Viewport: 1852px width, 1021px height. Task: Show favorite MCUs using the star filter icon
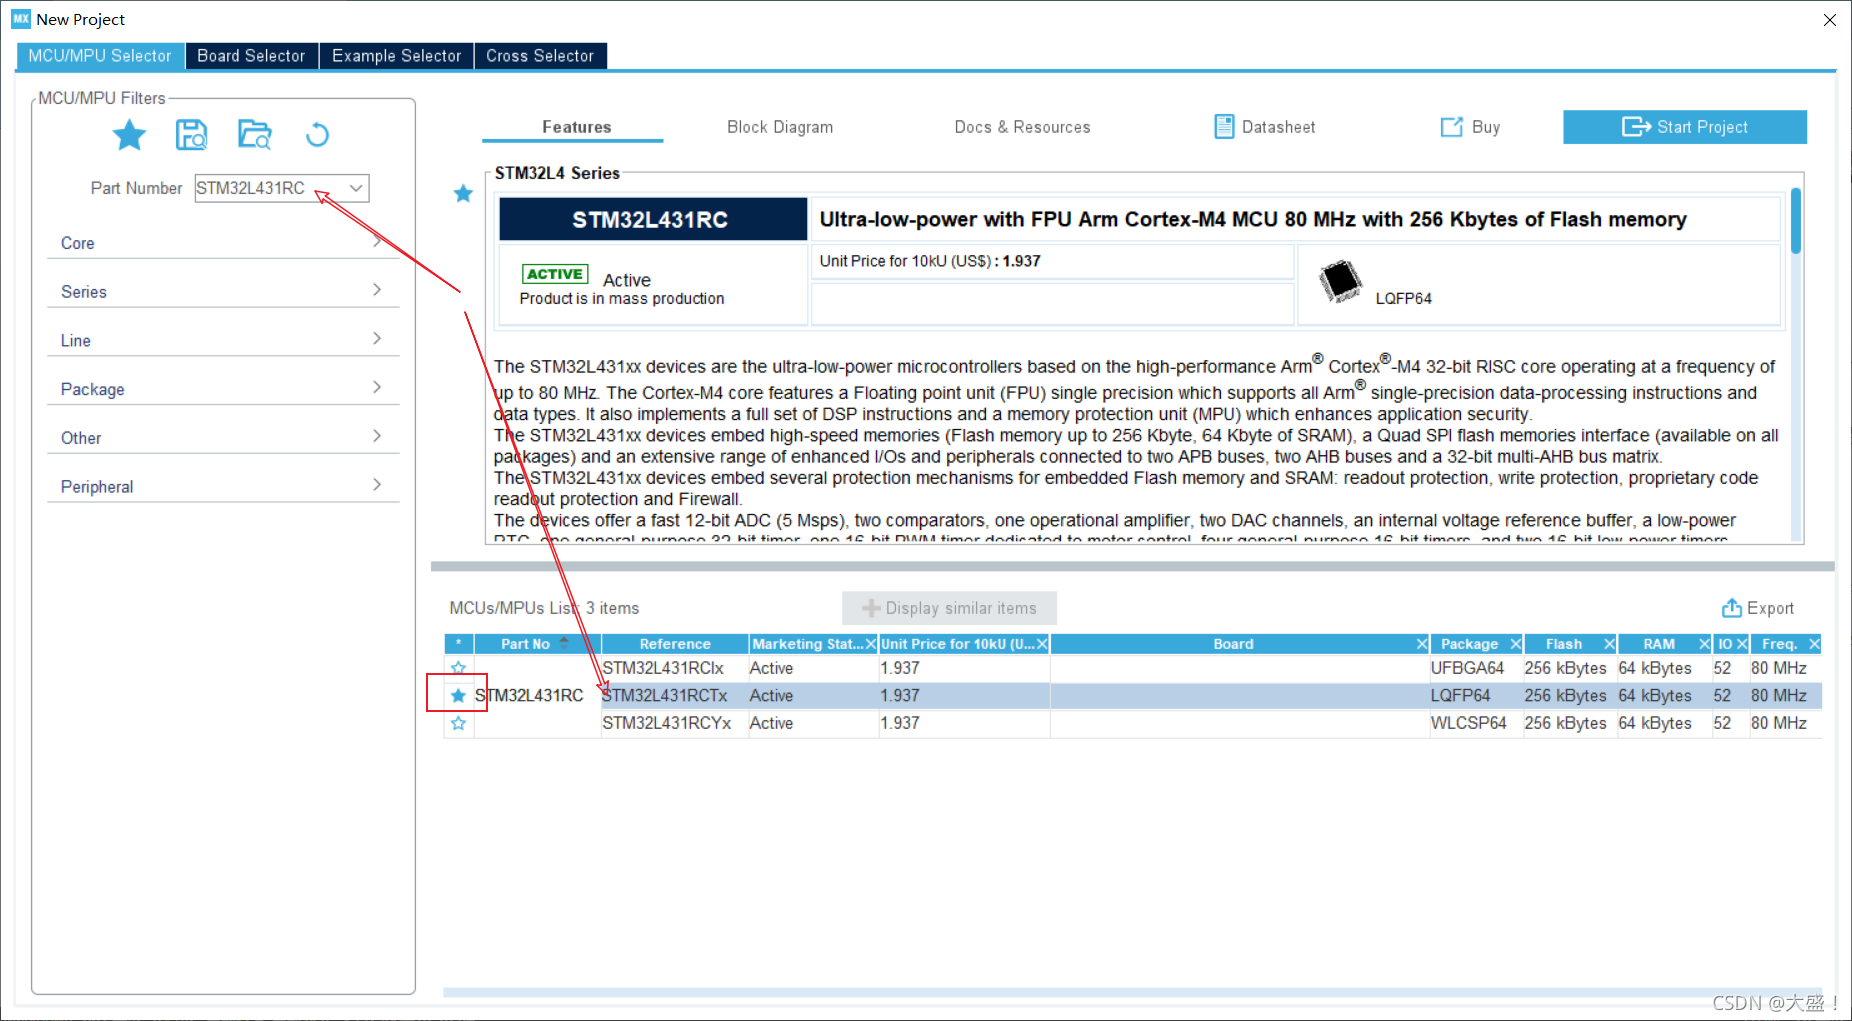[x=129, y=134]
